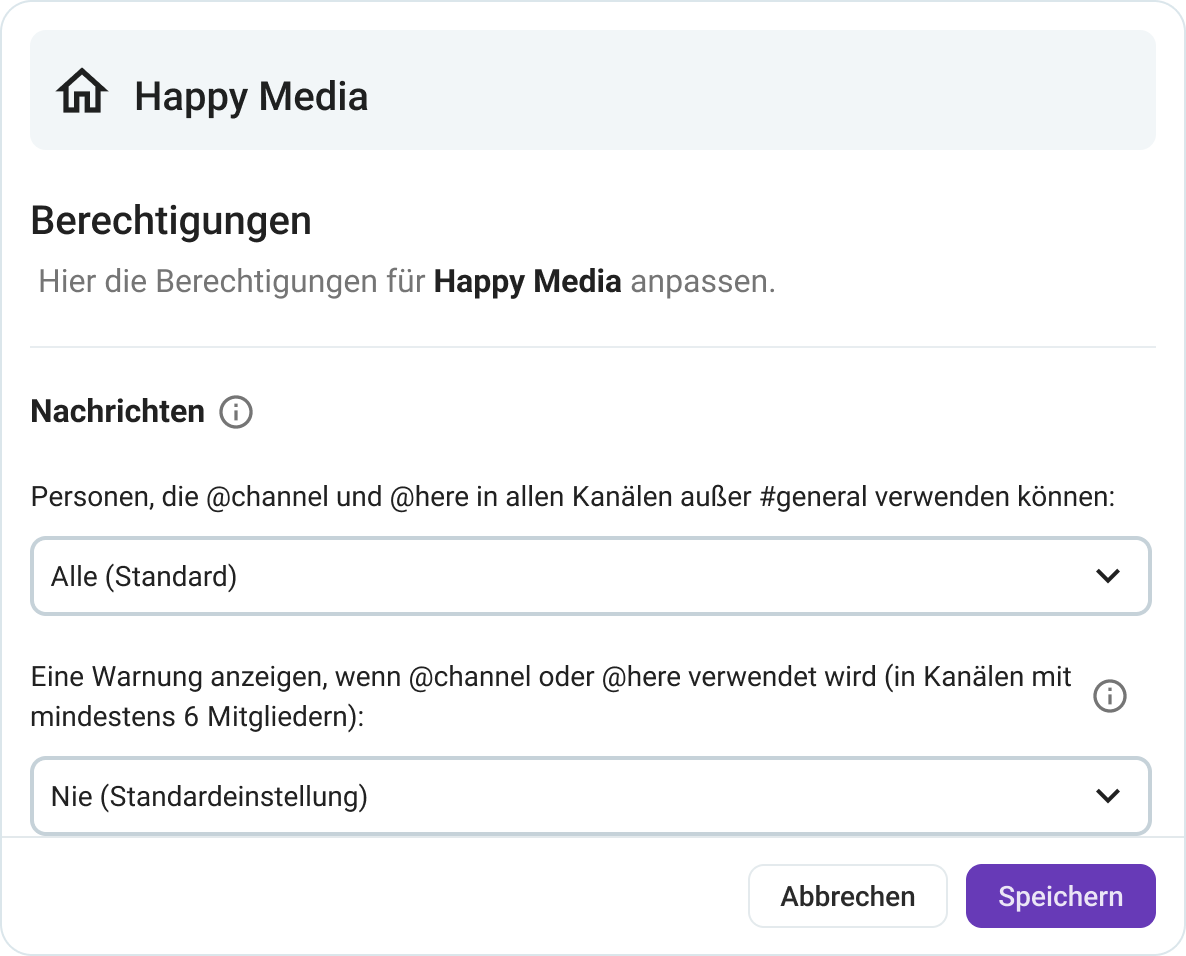Select the "Alle (Standard)" text in the combo box

(144, 577)
